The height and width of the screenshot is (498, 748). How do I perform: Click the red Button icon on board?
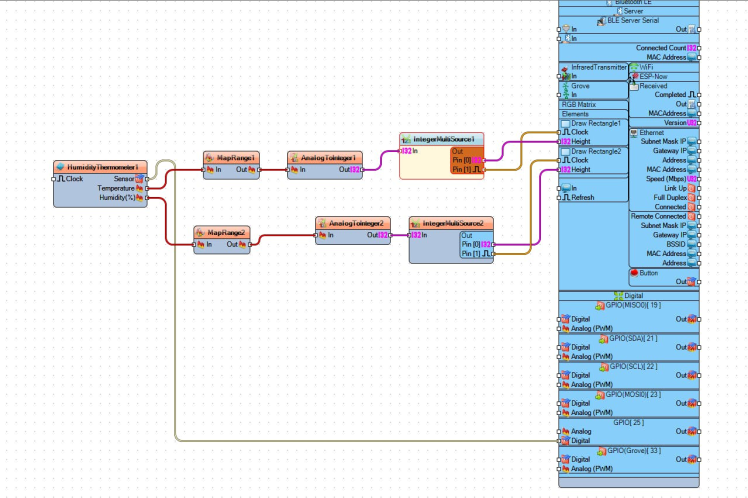coord(634,272)
